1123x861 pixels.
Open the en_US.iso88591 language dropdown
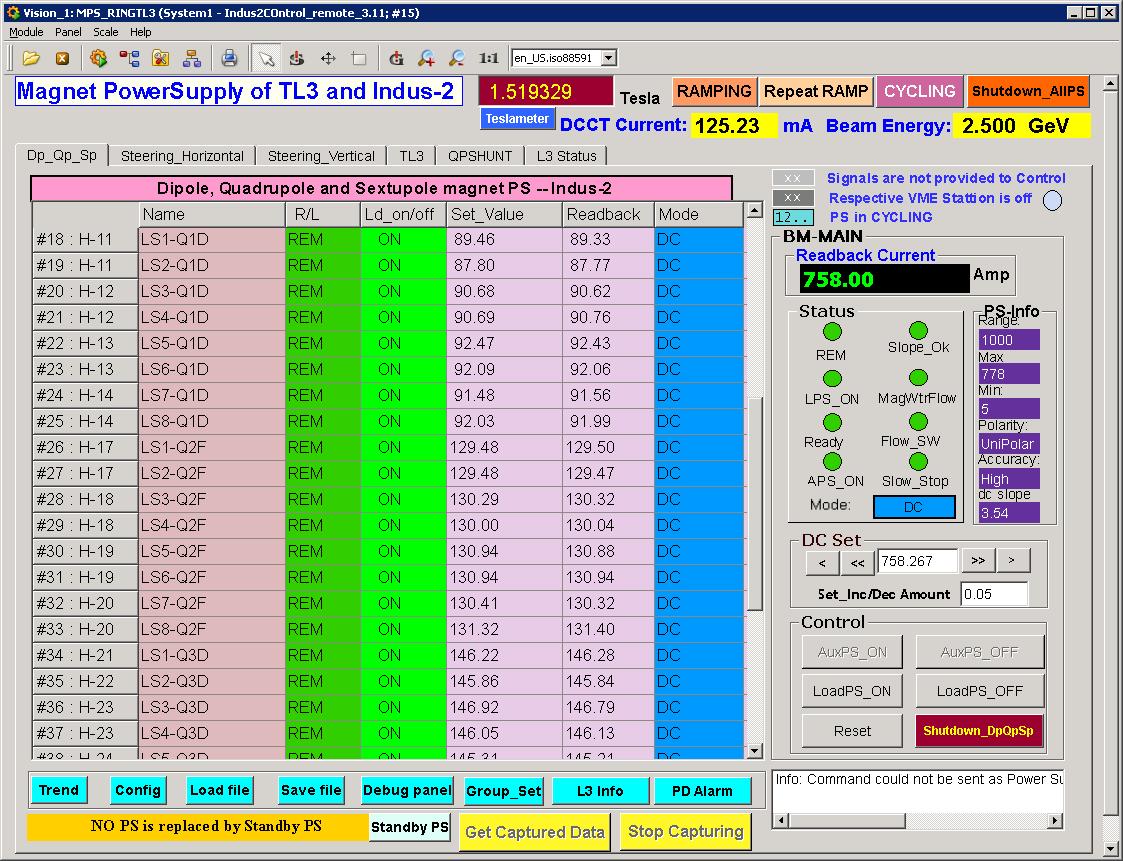[x=609, y=58]
